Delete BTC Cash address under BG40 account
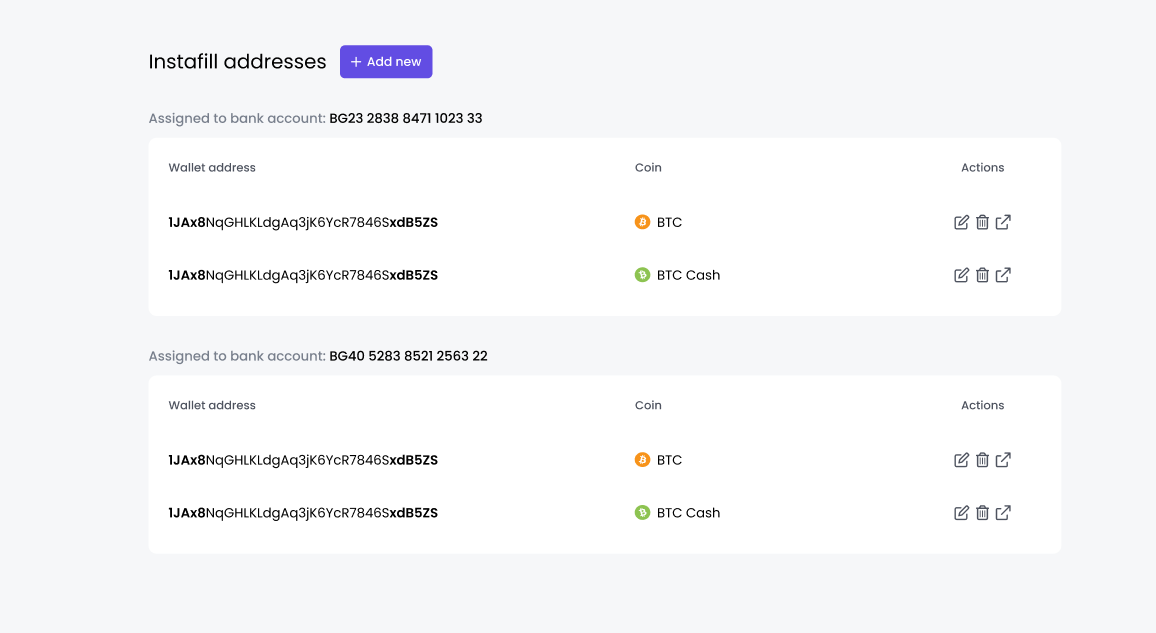The image size is (1156, 633). coord(982,514)
